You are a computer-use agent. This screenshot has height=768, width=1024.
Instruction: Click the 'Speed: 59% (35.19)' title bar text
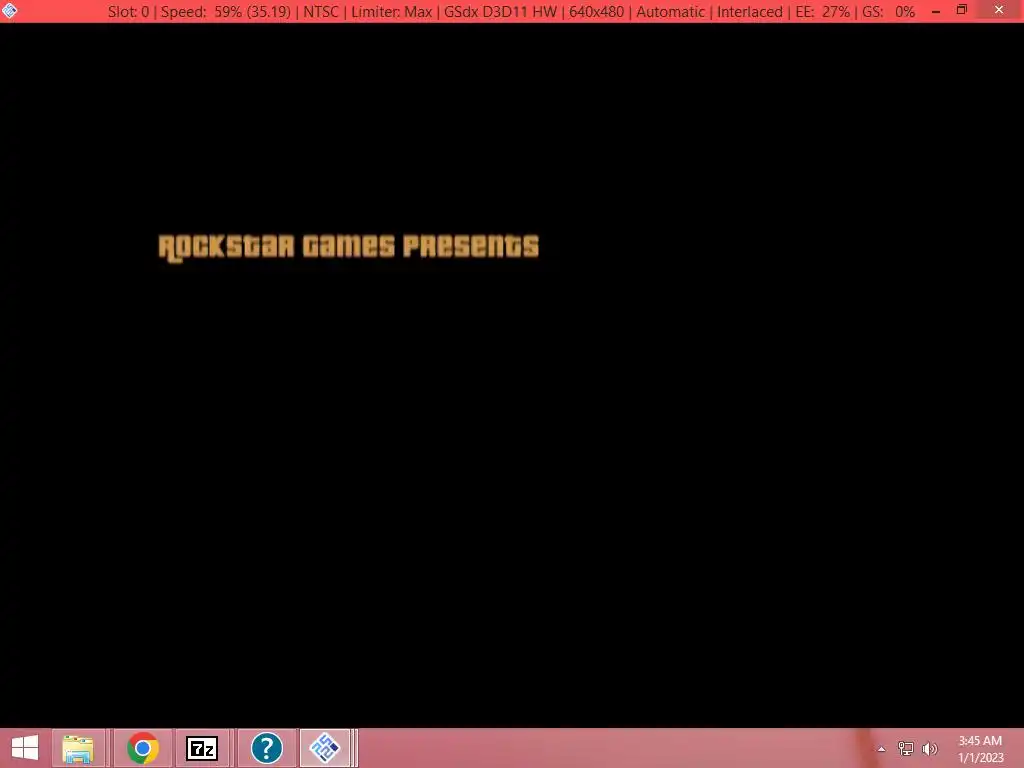point(225,12)
